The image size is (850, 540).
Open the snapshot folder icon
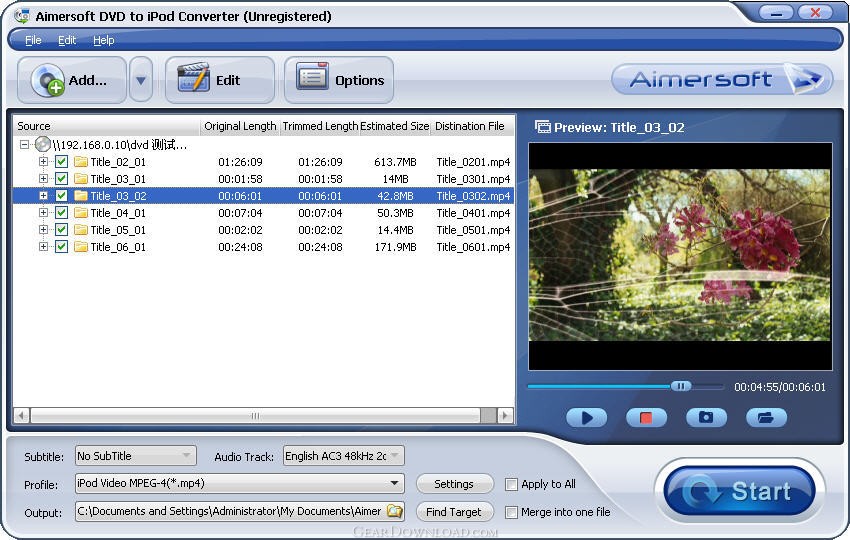[x=766, y=417]
